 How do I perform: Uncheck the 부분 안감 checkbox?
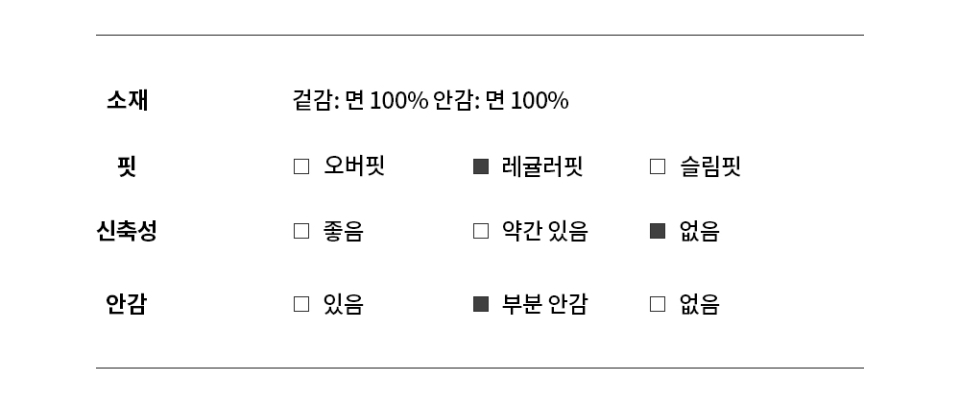click(481, 305)
